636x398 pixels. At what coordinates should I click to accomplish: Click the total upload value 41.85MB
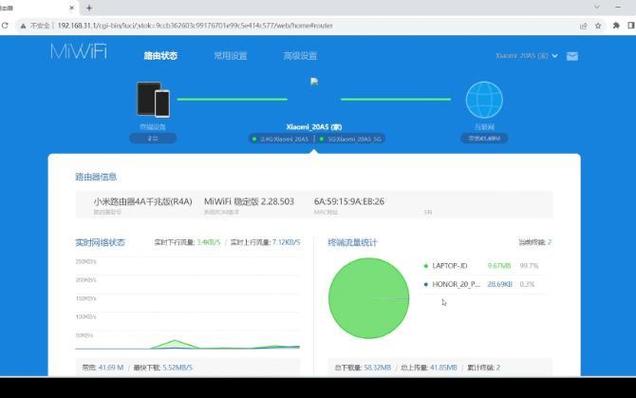443,368
